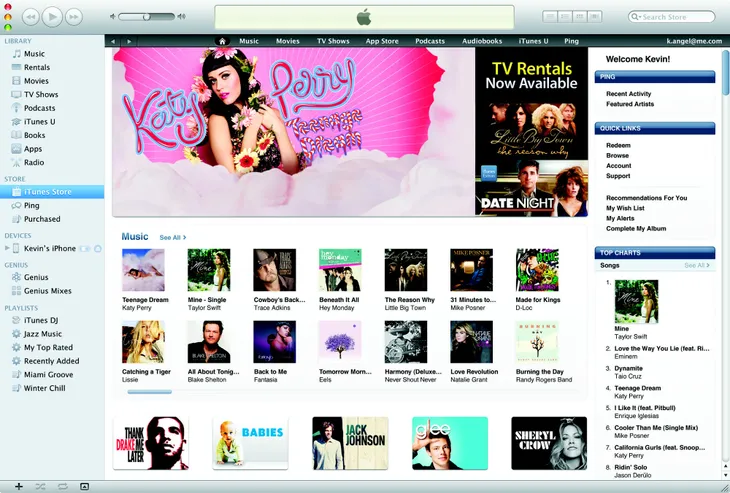Switch to the Cover Flow view button
The width and height of the screenshot is (730, 493).
click(x=595, y=17)
